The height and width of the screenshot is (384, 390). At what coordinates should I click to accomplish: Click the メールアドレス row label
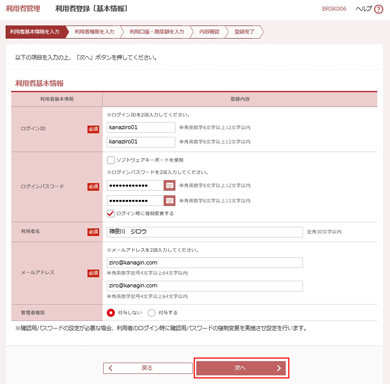click(38, 273)
